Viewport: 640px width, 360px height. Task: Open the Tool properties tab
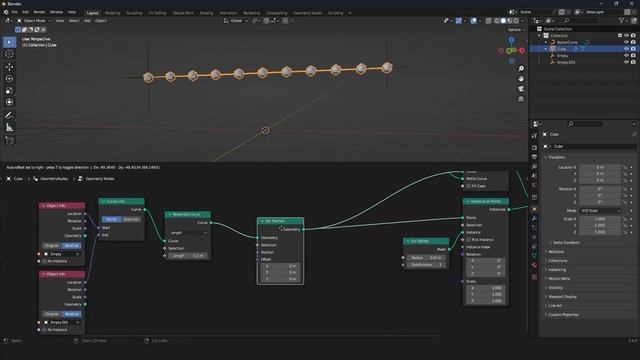tap(534, 136)
